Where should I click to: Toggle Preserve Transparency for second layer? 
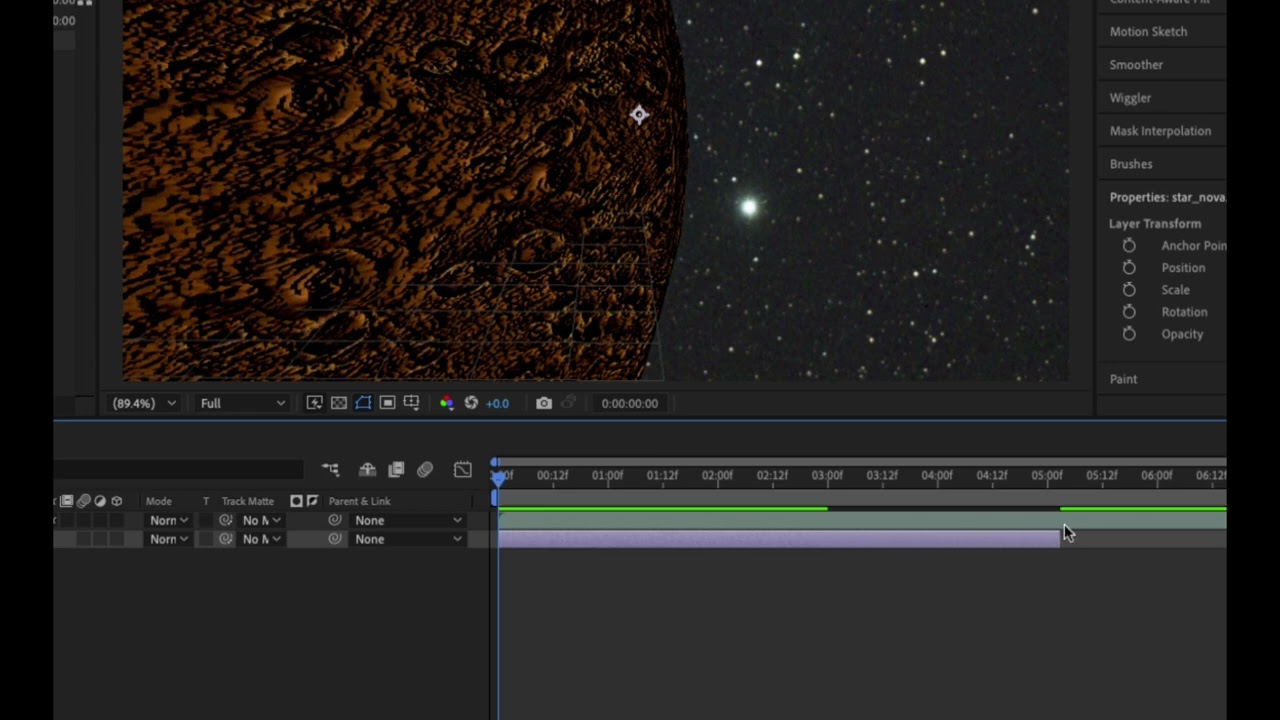[206, 539]
